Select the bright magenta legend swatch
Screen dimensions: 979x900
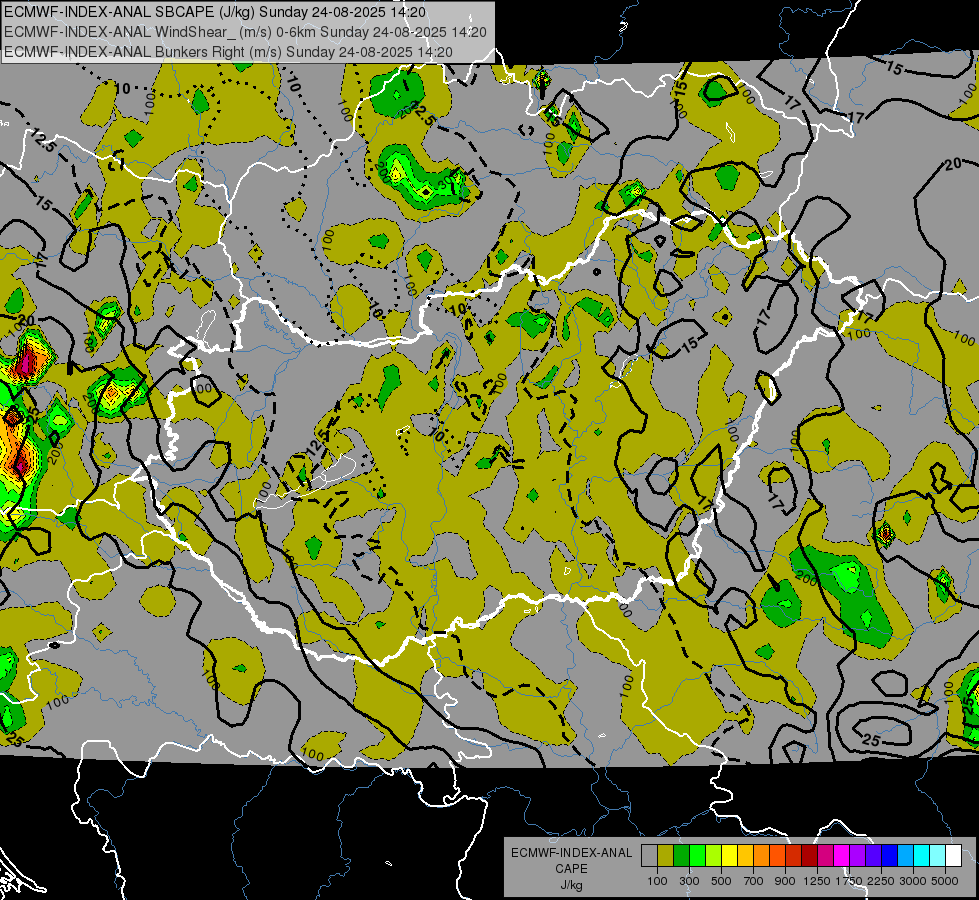[842, 855]
